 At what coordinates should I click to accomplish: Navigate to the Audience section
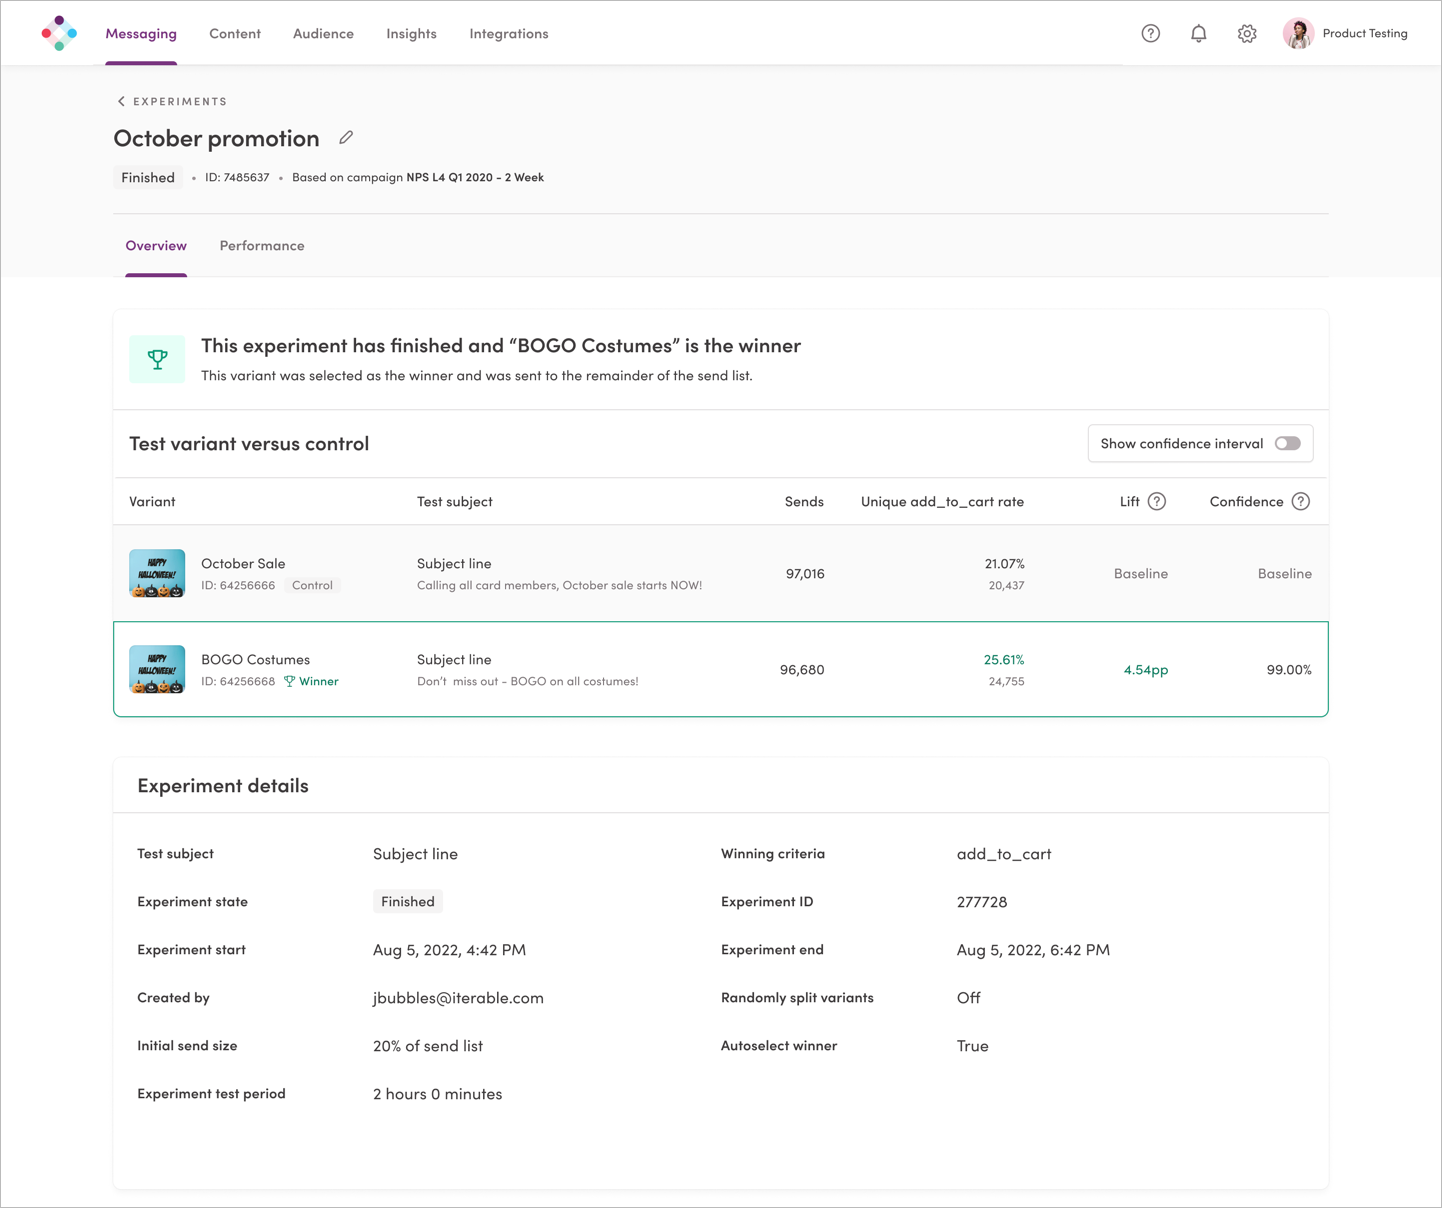point(323,33)
